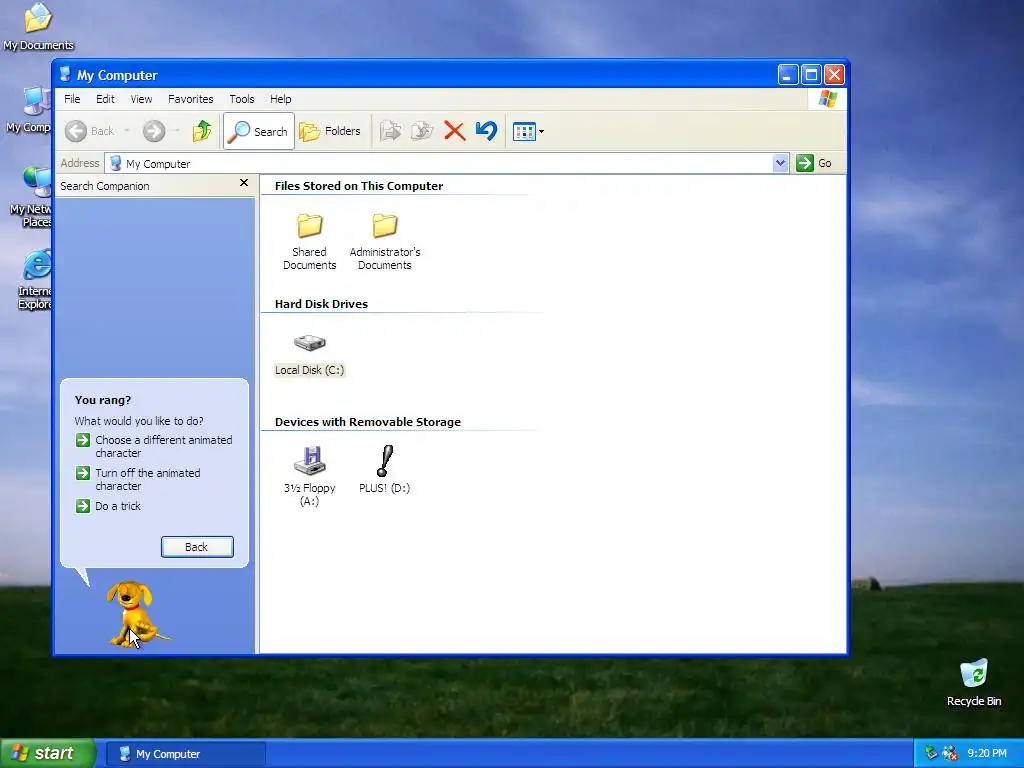Open the Edit menu
1024x768 pixels.
point(105,99)
